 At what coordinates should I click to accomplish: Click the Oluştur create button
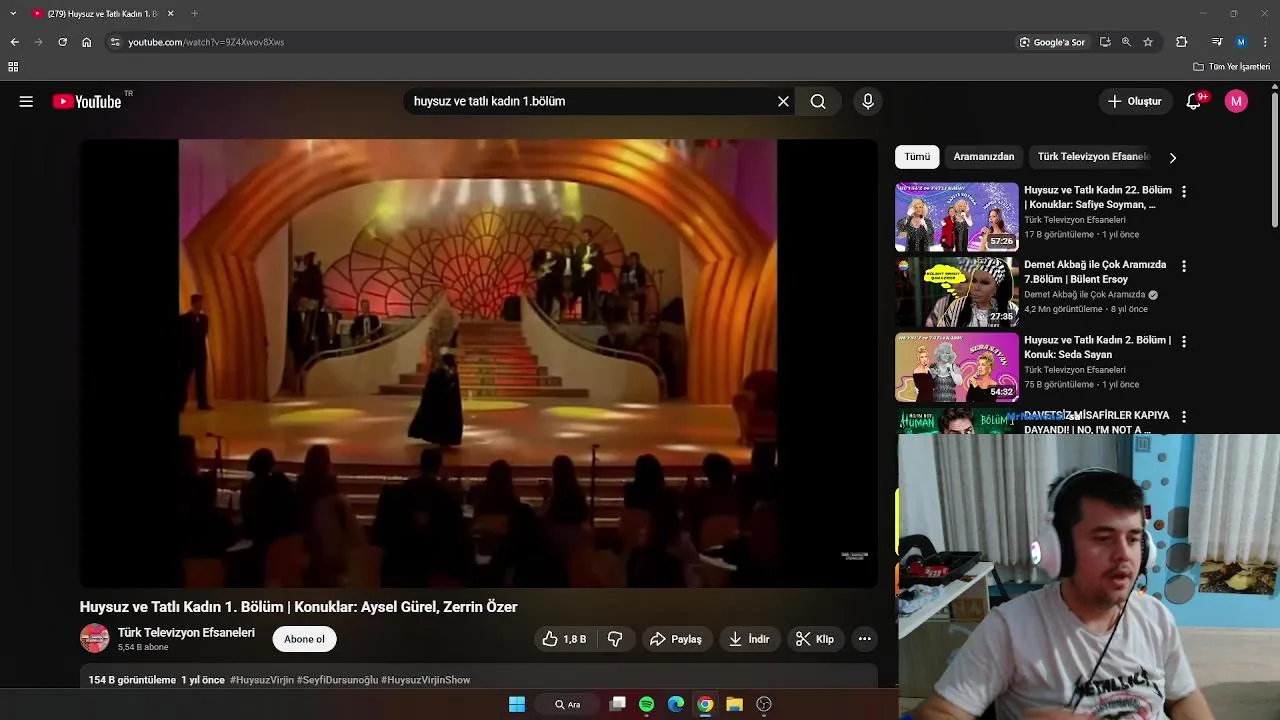(1135, 101)
